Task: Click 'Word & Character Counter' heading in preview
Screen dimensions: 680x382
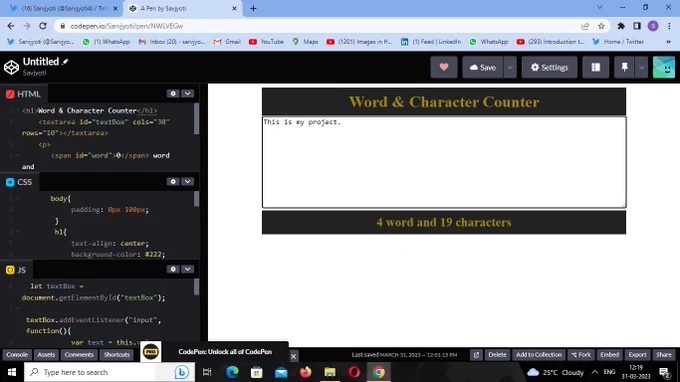Action: tap(444, 102)
